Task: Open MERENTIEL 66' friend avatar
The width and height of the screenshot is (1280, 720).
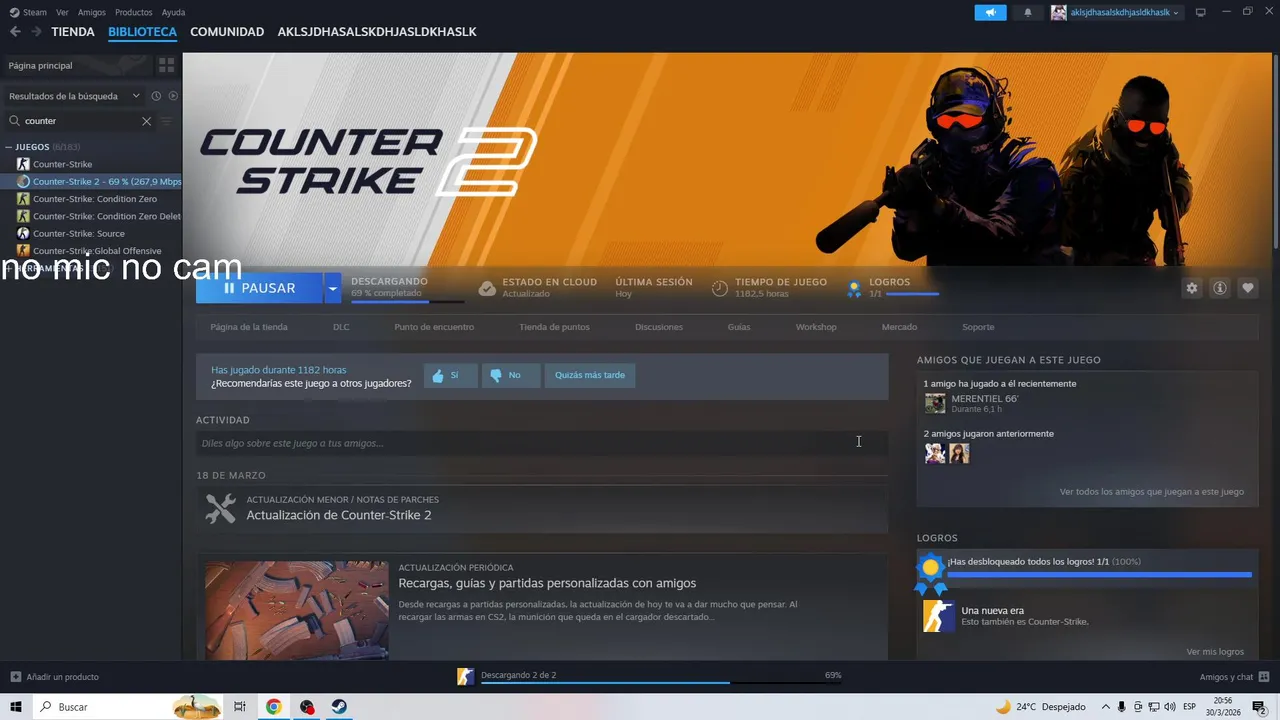Action: (x=935, y=403)
